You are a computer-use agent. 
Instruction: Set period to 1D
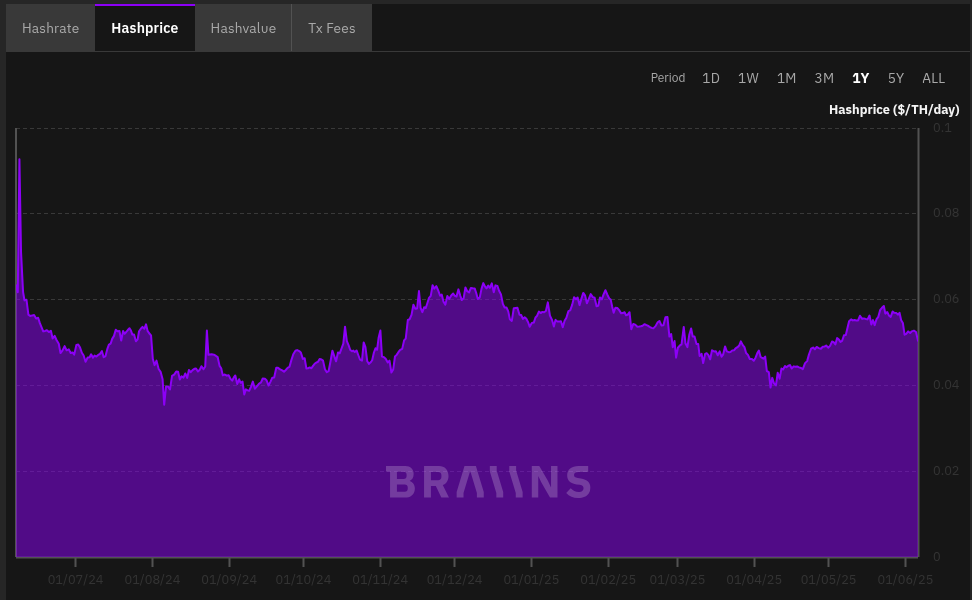point(710,78)
